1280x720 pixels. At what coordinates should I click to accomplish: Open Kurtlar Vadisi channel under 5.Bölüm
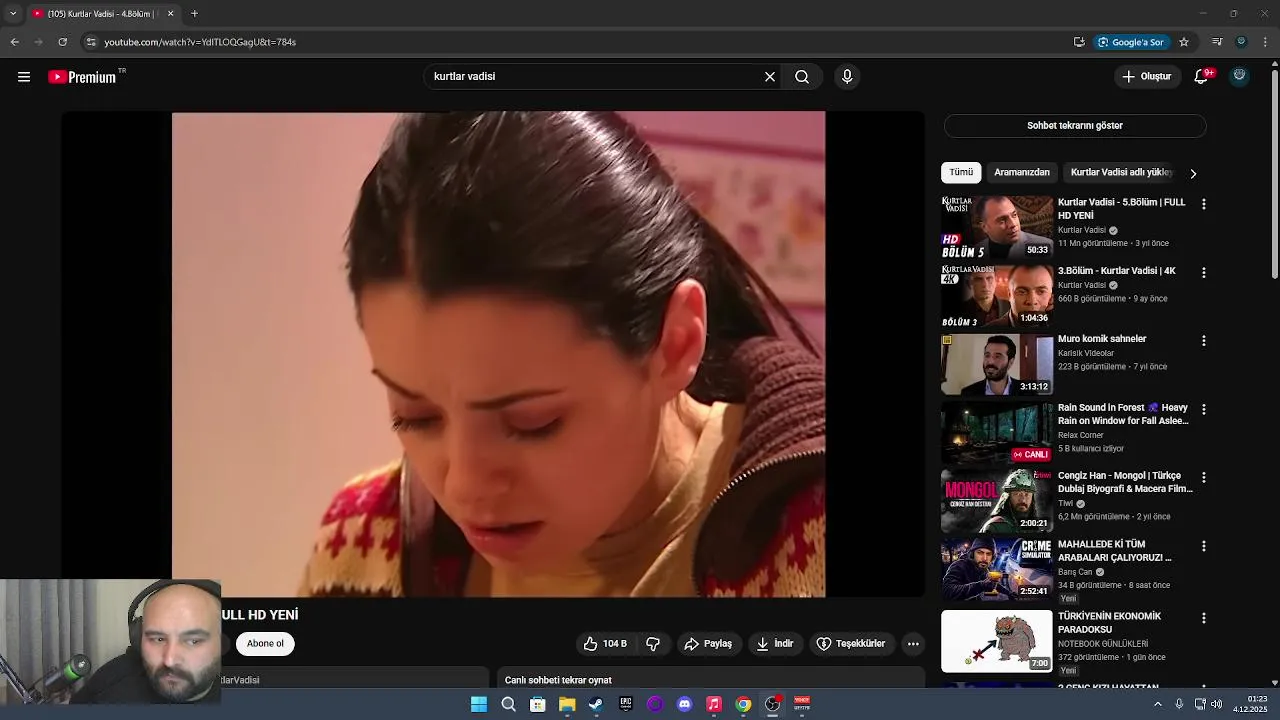pyautogui.click(x=1082, y=230)
